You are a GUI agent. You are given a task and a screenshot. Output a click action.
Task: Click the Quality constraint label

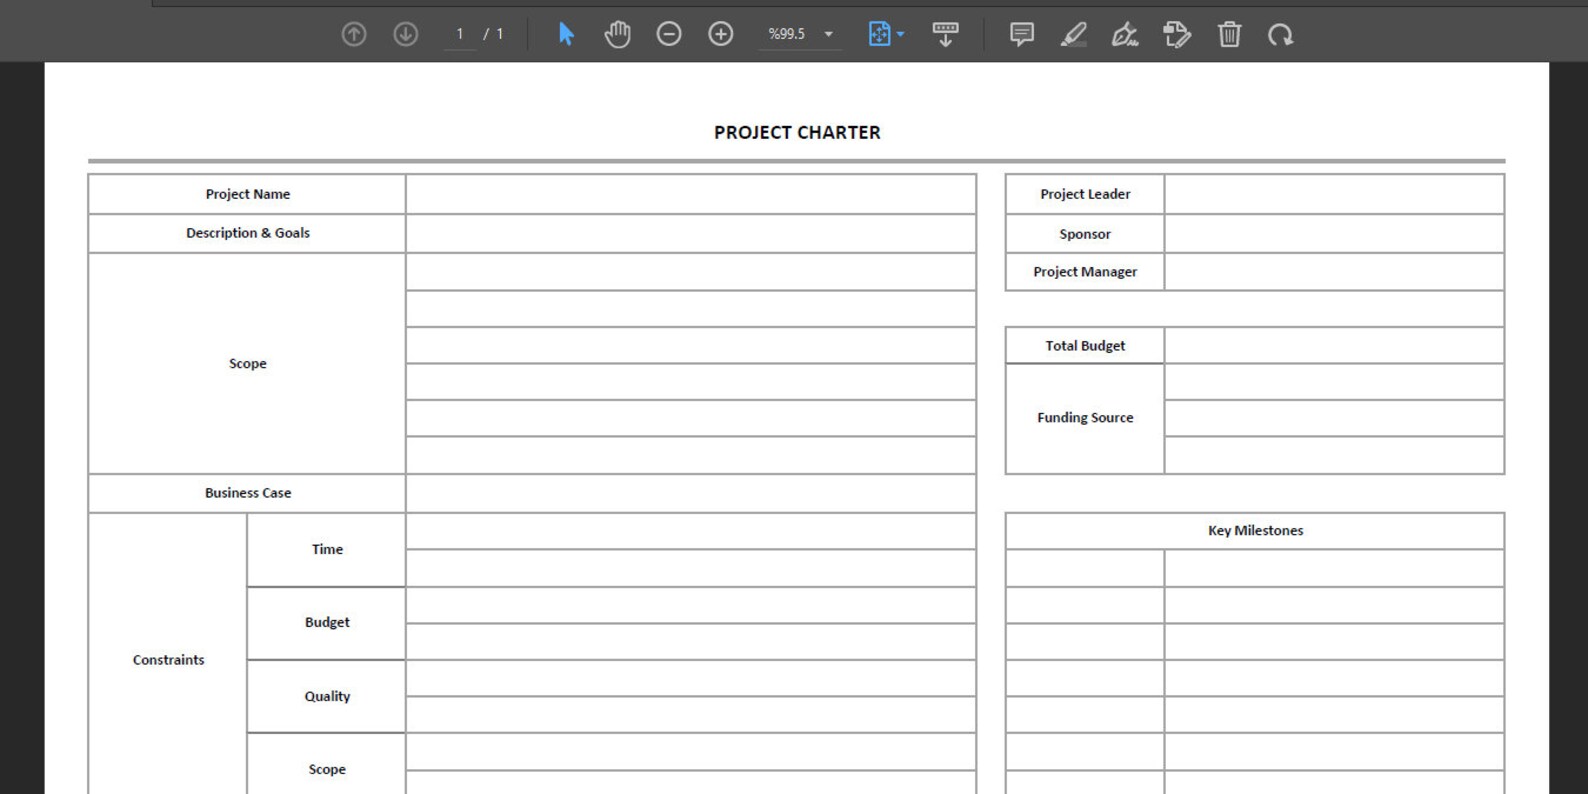(x=327, y=696)
